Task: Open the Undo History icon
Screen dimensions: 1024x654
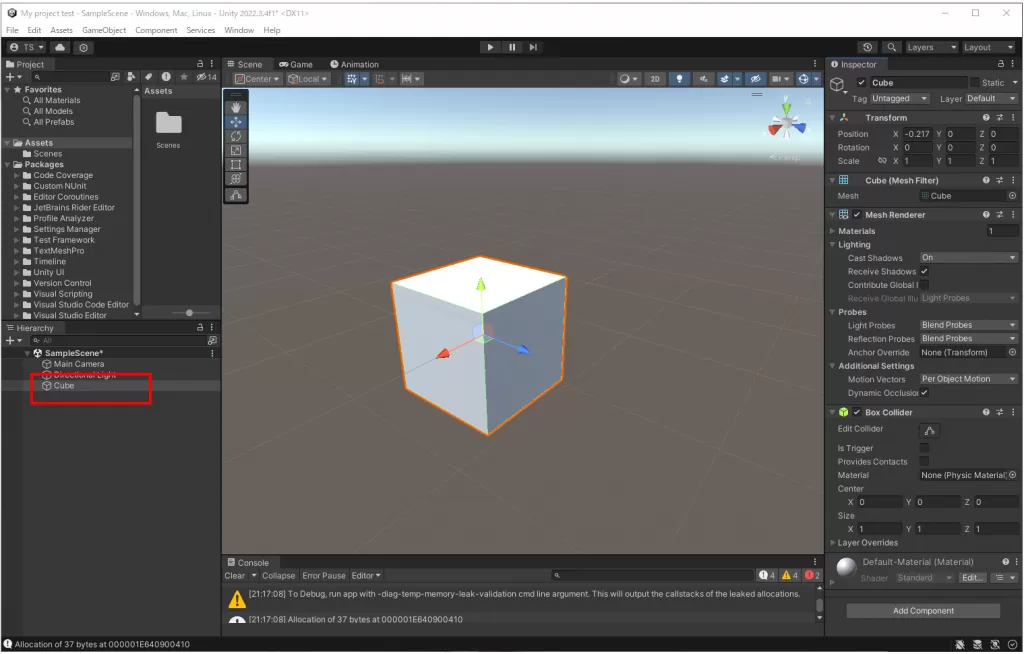Action: (x=866, y=47)
